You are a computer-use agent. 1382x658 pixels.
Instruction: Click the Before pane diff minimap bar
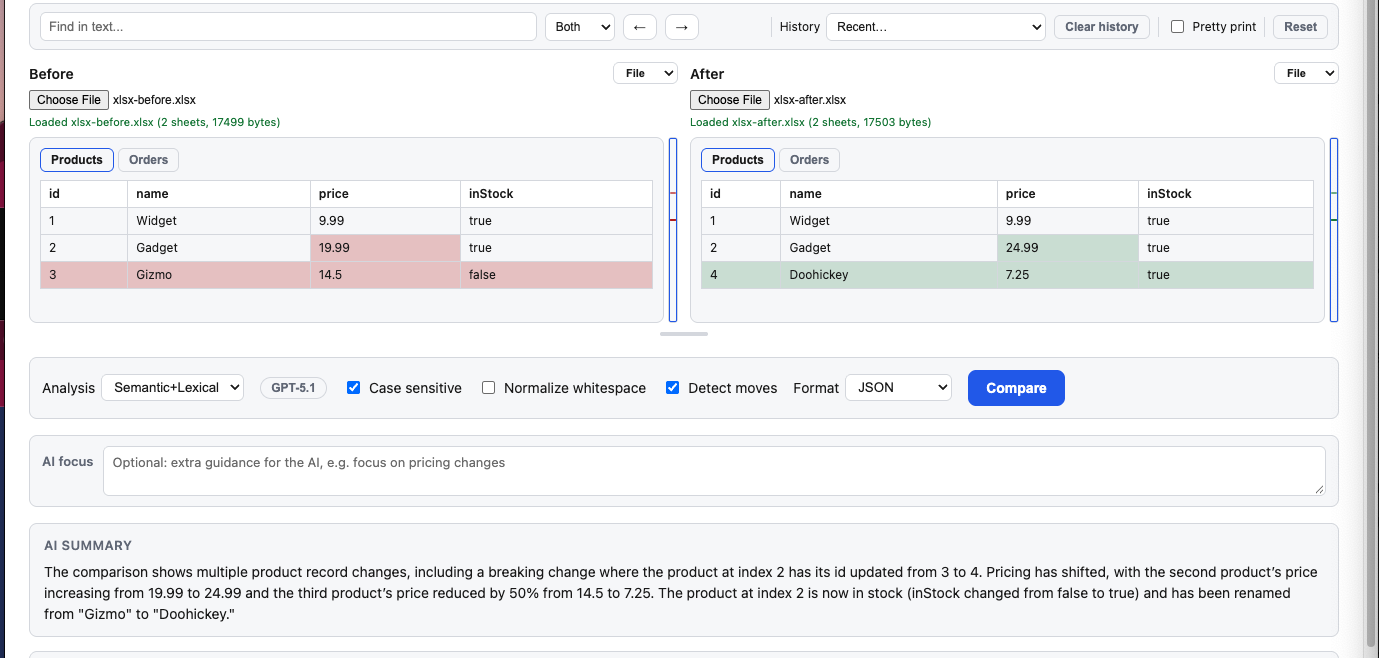(x=673, y=230)
